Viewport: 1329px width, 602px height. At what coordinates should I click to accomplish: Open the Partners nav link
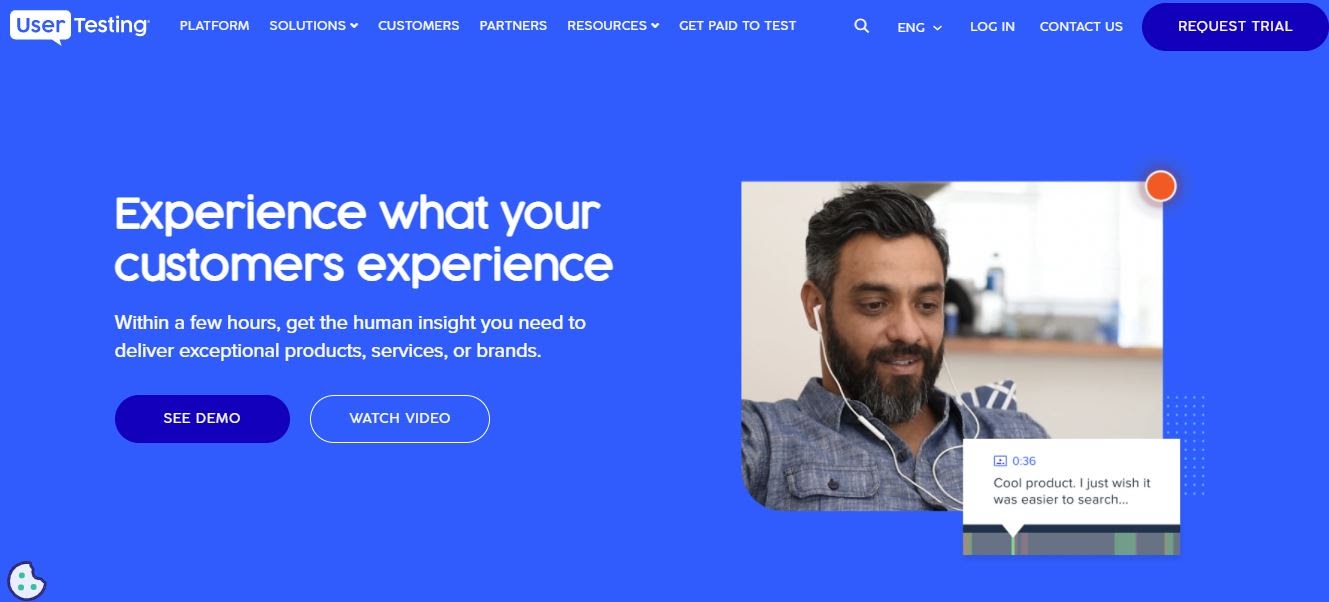tap(513, 26)
